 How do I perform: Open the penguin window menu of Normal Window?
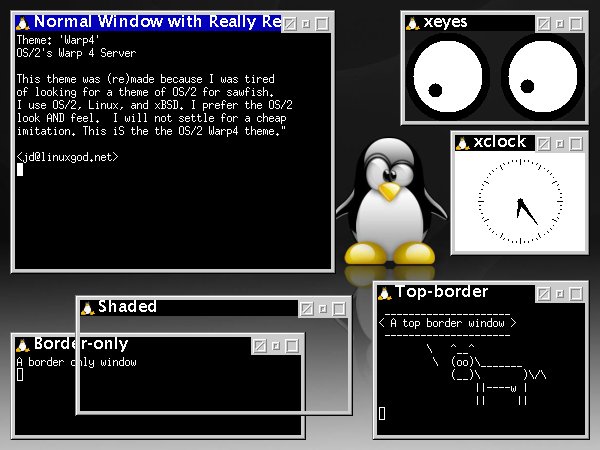click(23, 23)
